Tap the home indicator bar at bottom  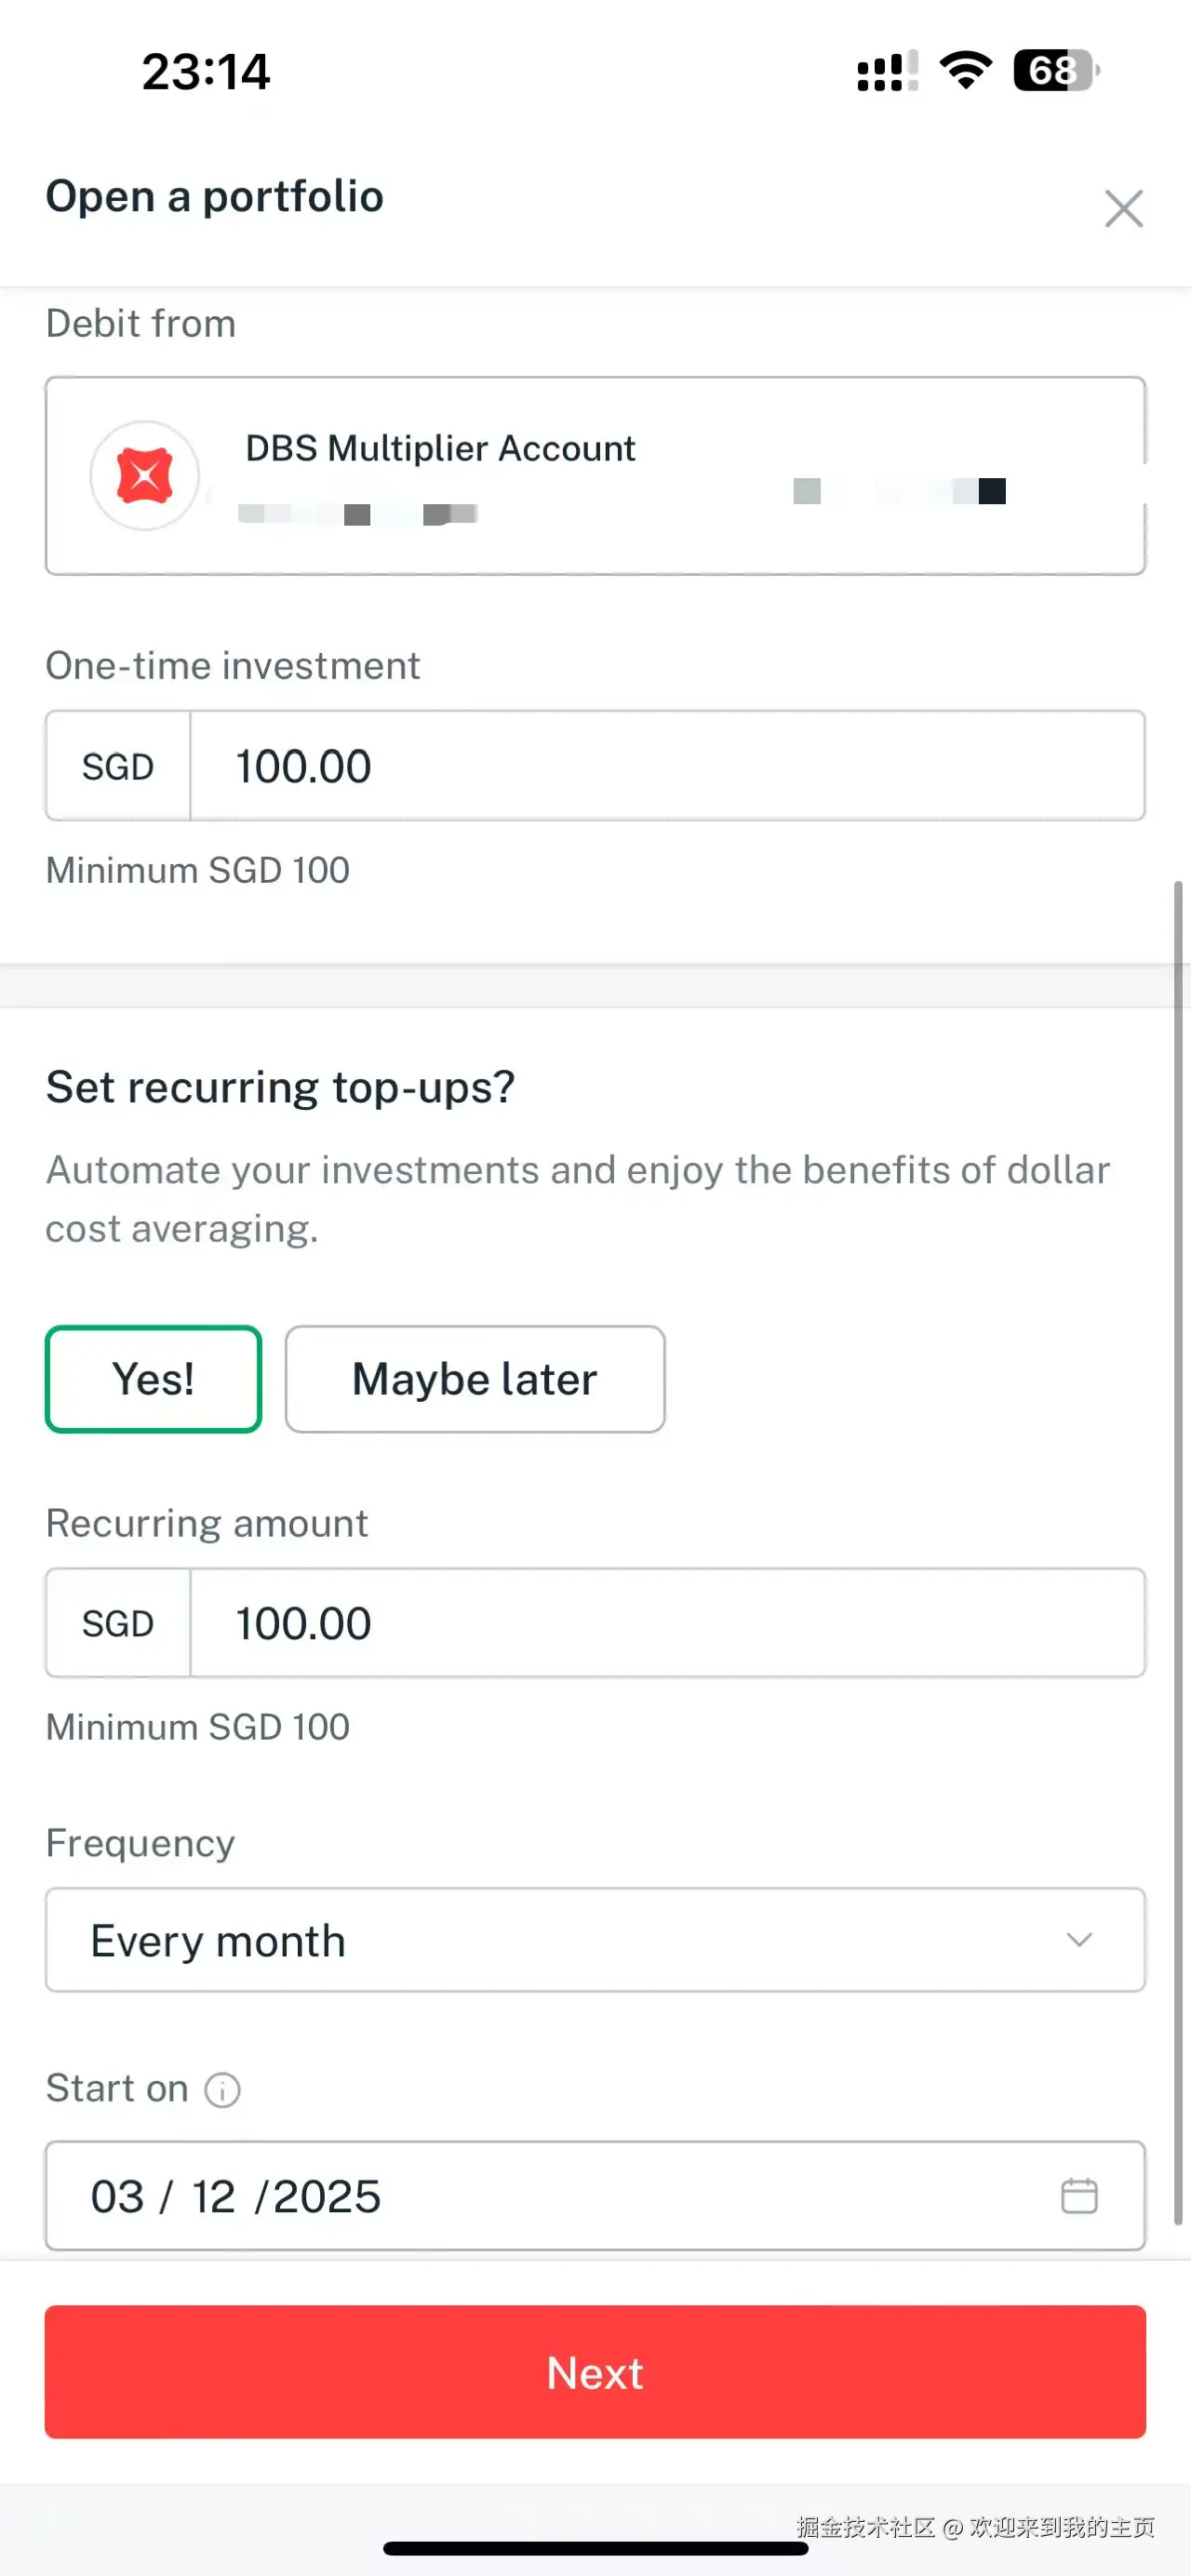pos(596,2548)
